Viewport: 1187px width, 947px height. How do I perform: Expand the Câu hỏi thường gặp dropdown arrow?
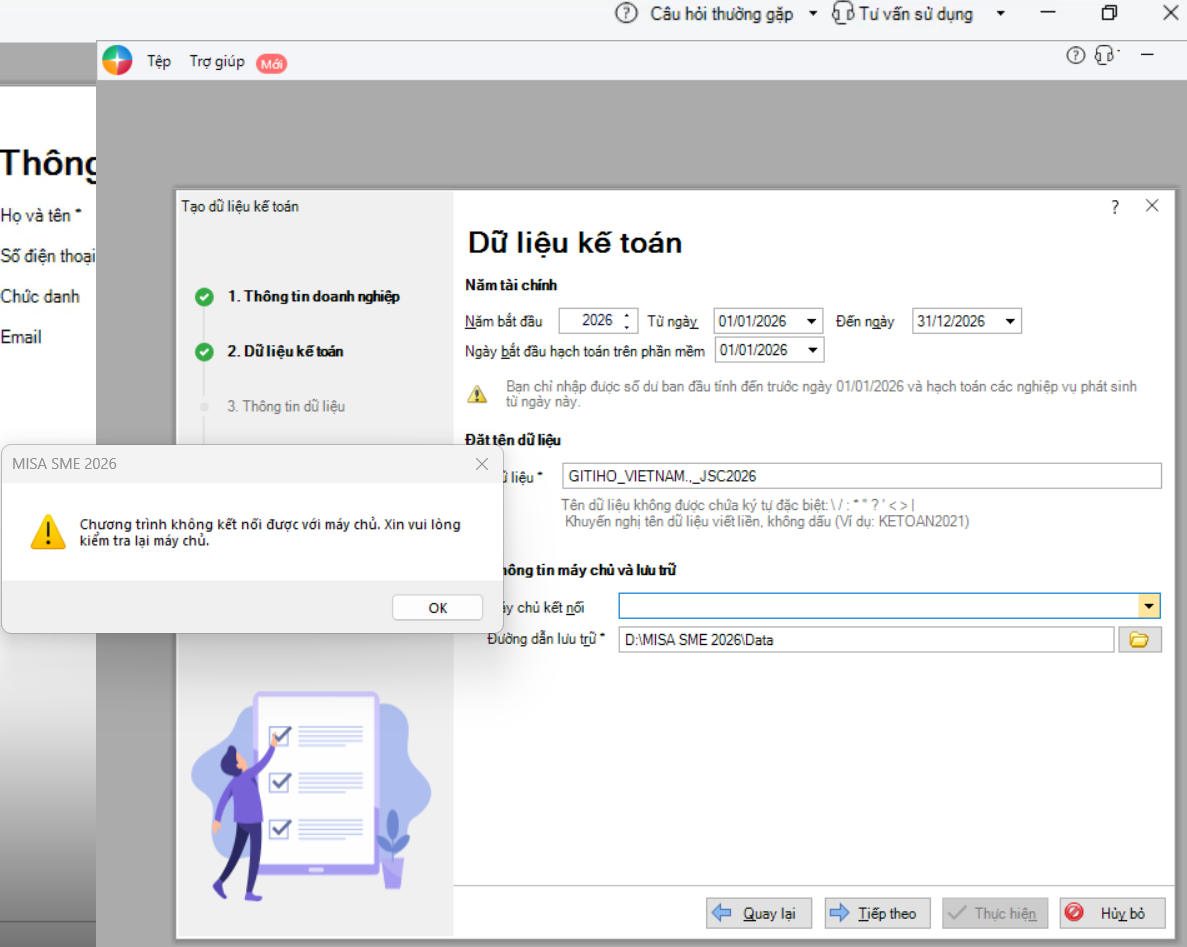[x=813, y=14]
